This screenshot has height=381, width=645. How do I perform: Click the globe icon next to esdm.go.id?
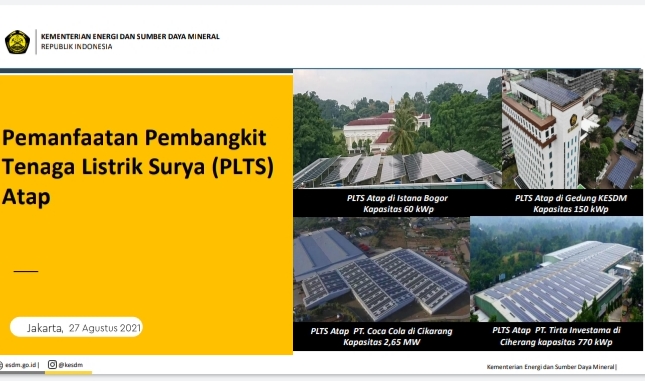pos(1,365)
